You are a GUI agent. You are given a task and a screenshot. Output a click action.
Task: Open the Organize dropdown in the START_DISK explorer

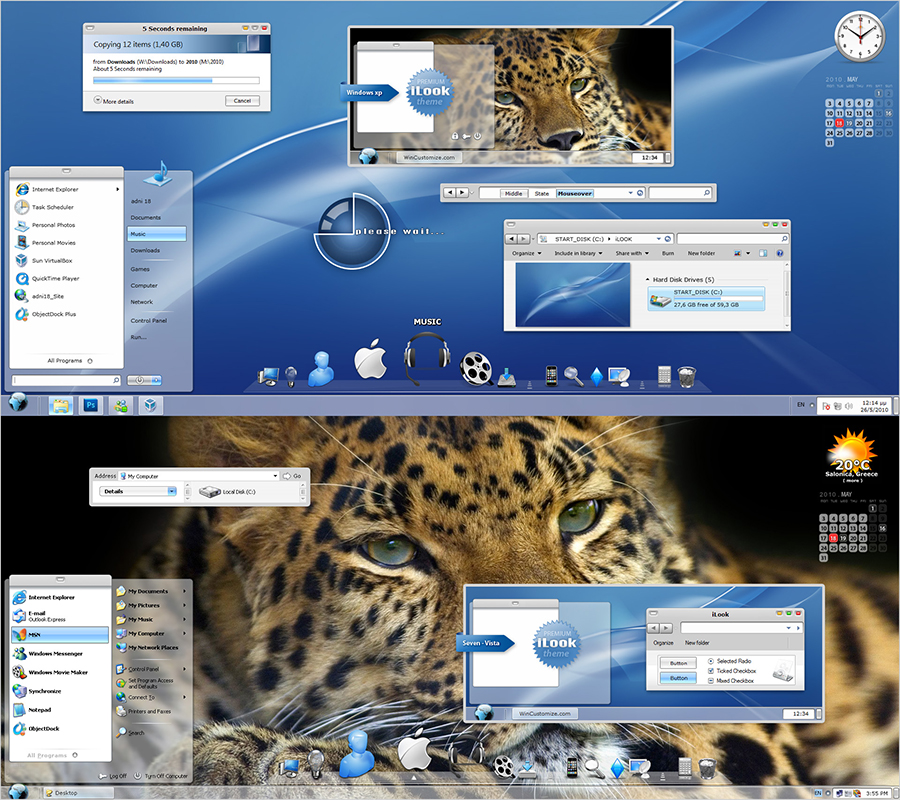(x=526, y=253)
